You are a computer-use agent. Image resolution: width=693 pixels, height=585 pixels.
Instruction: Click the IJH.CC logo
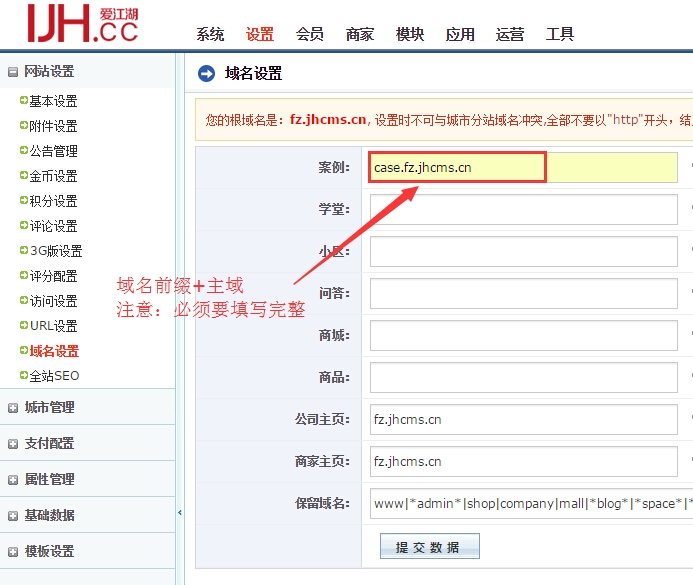[82, 24]
